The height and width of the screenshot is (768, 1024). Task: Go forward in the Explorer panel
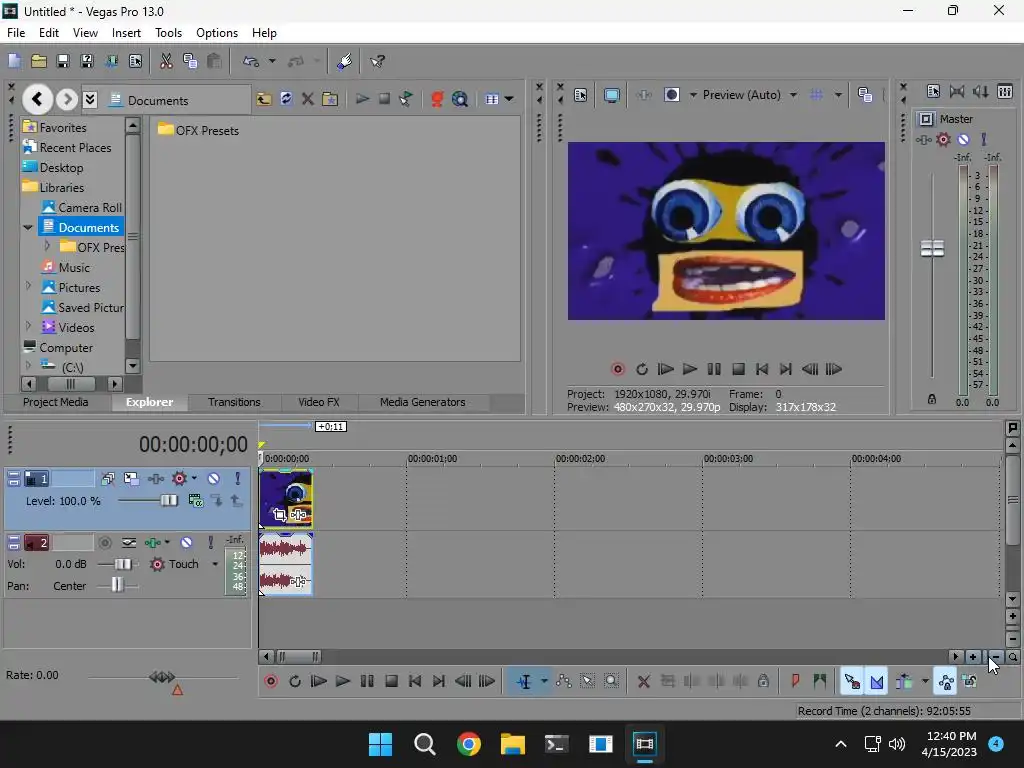pos(67,99)
